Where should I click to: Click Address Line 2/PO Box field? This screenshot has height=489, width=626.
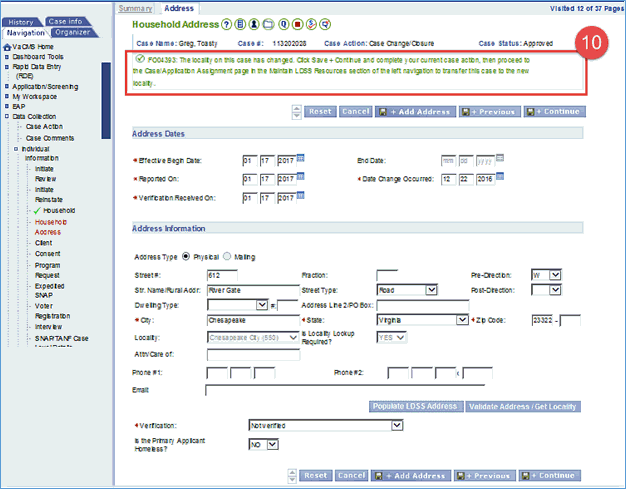[x=423, y=305]
